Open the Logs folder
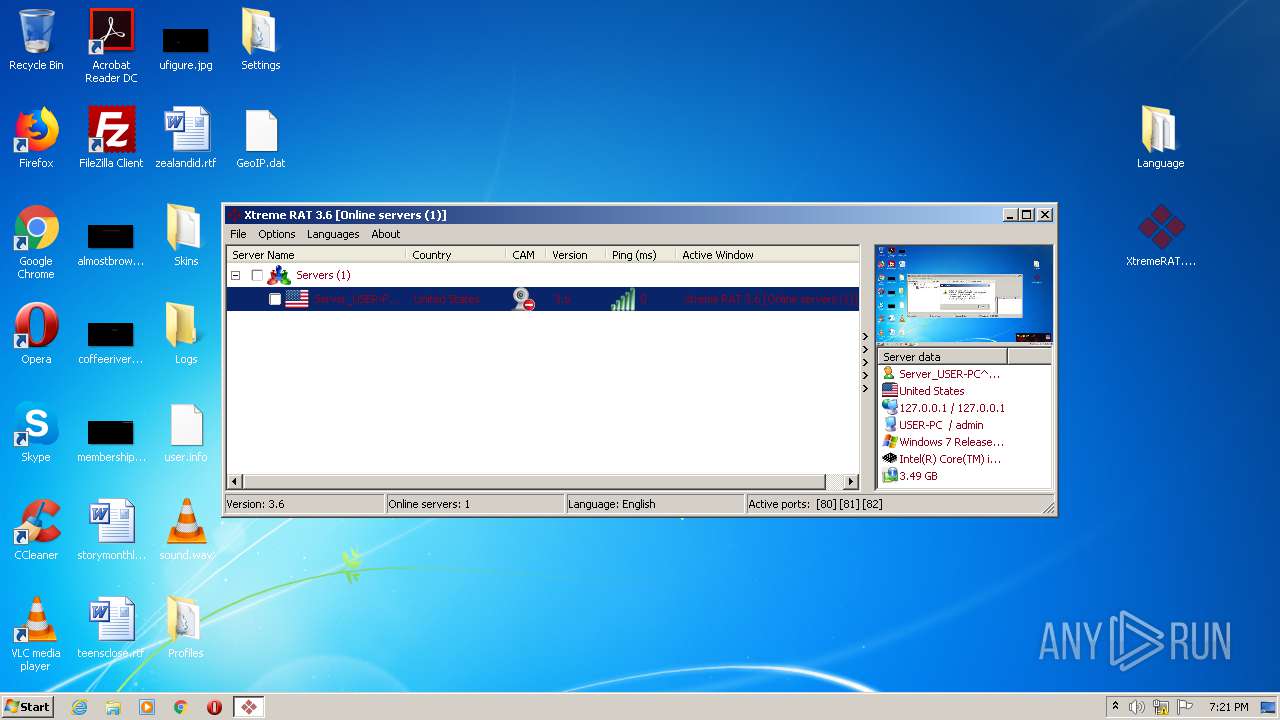 tap(186, 334)
